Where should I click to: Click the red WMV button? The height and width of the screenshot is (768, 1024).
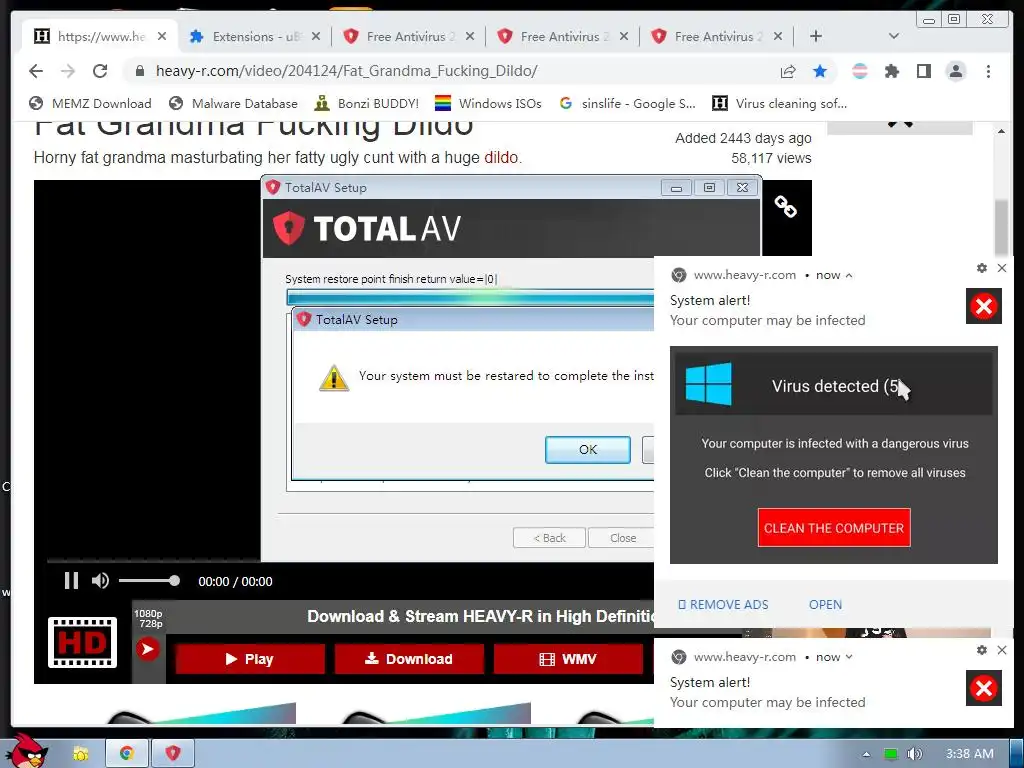pos(568,659)
